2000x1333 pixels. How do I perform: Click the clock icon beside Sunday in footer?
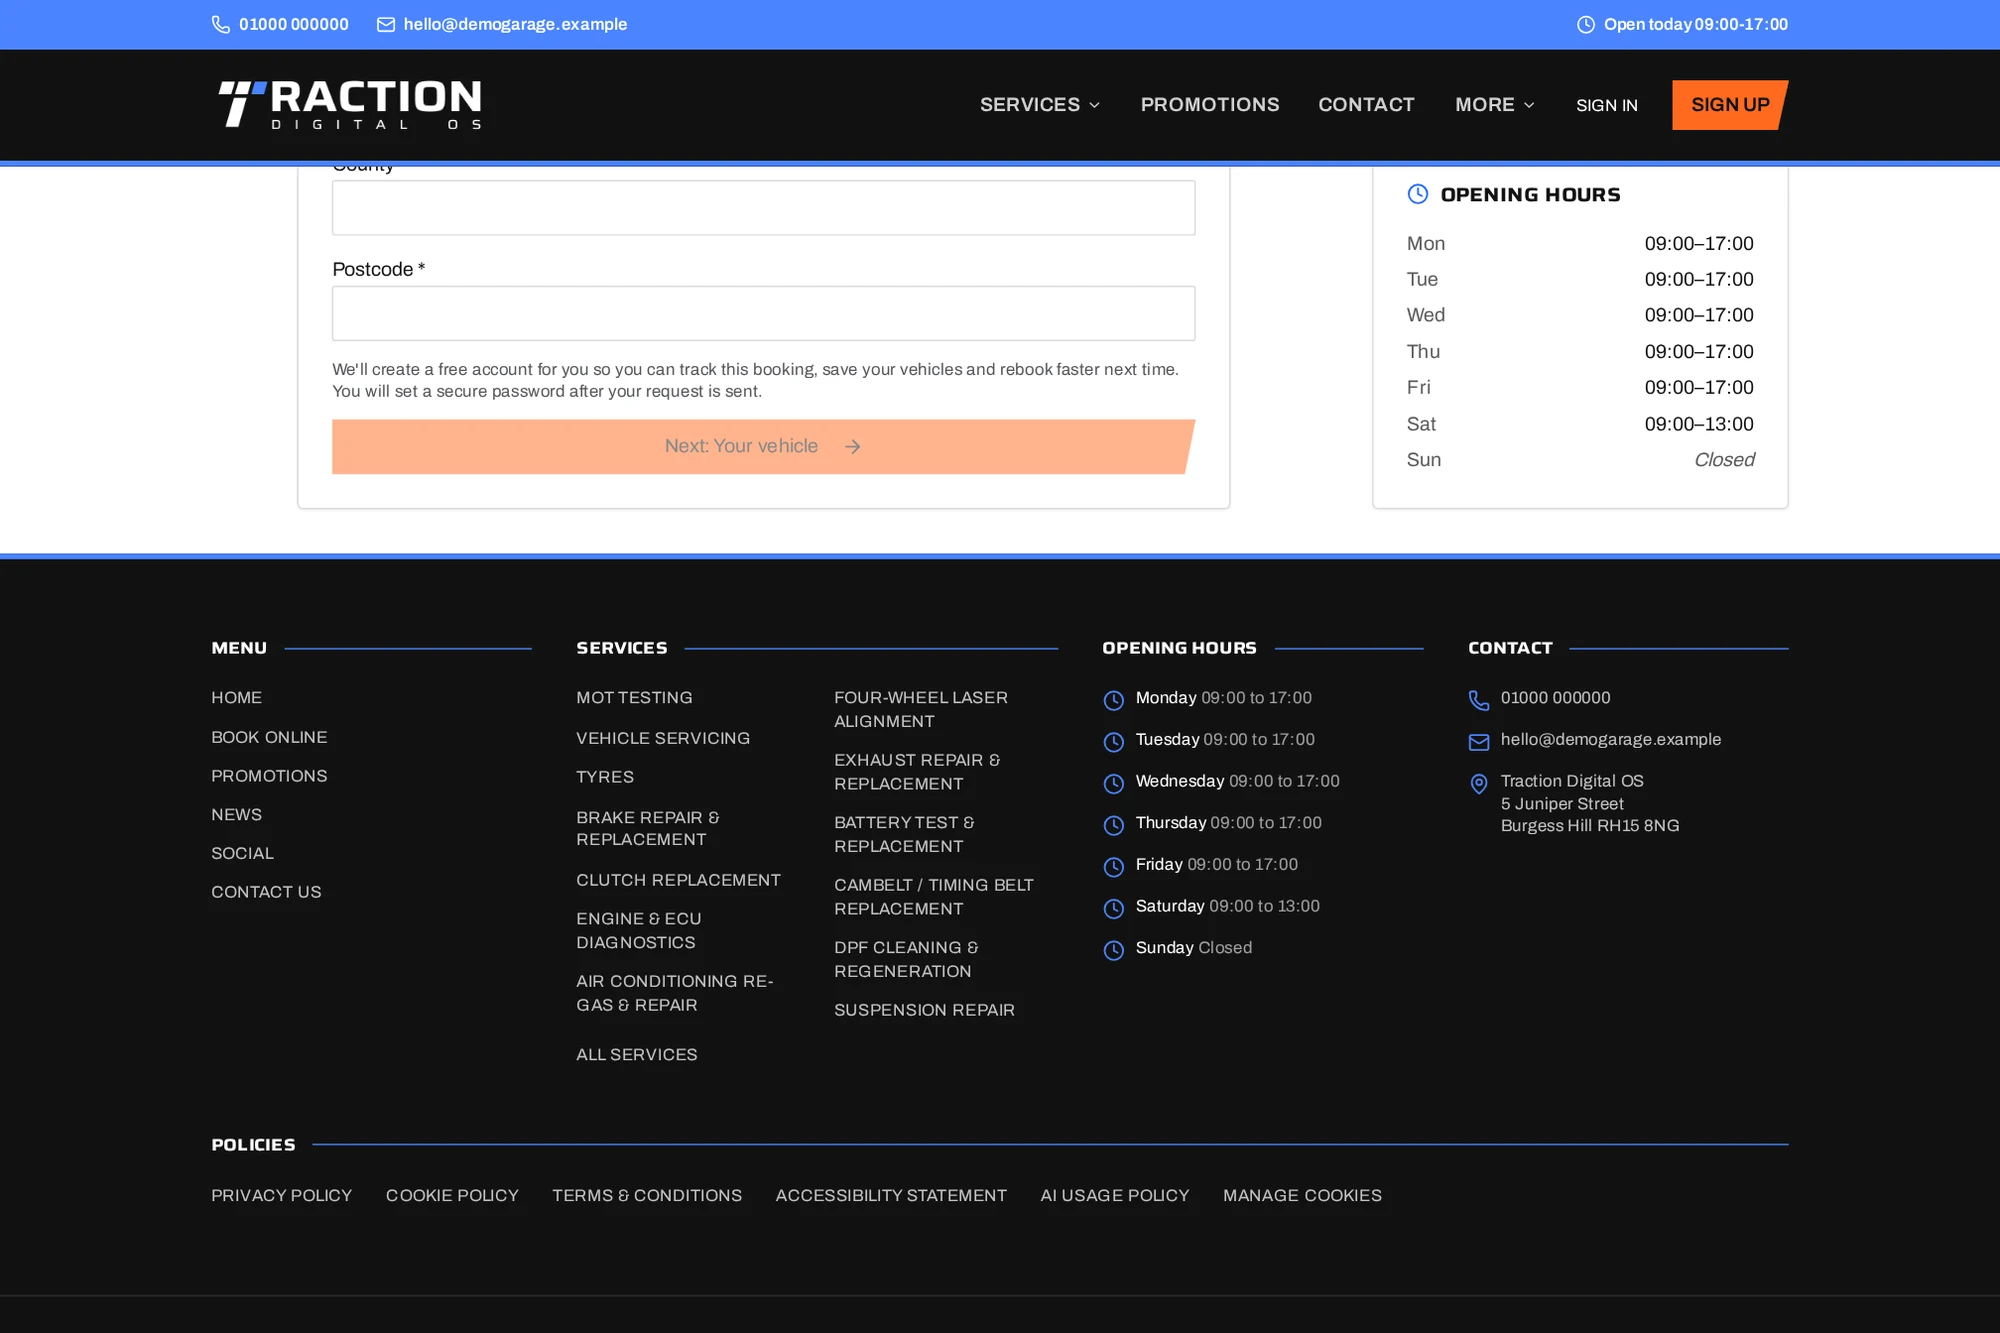[x=1113, y=950]
